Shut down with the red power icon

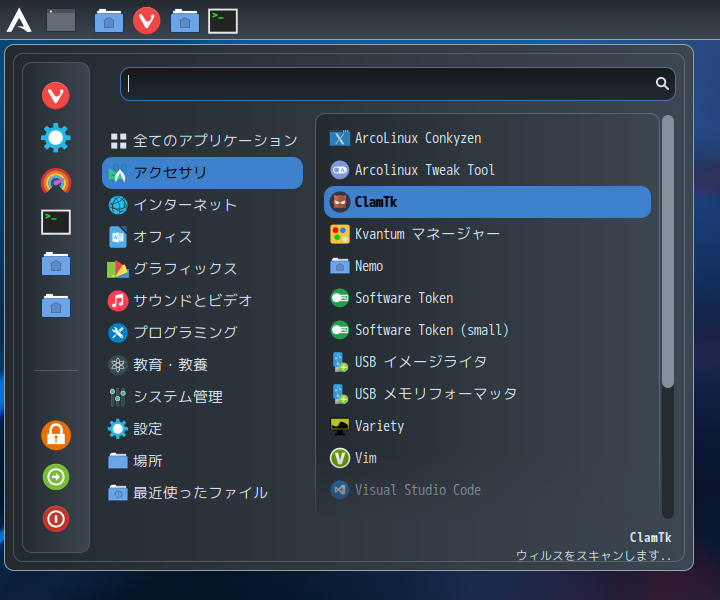click(56, 519)
